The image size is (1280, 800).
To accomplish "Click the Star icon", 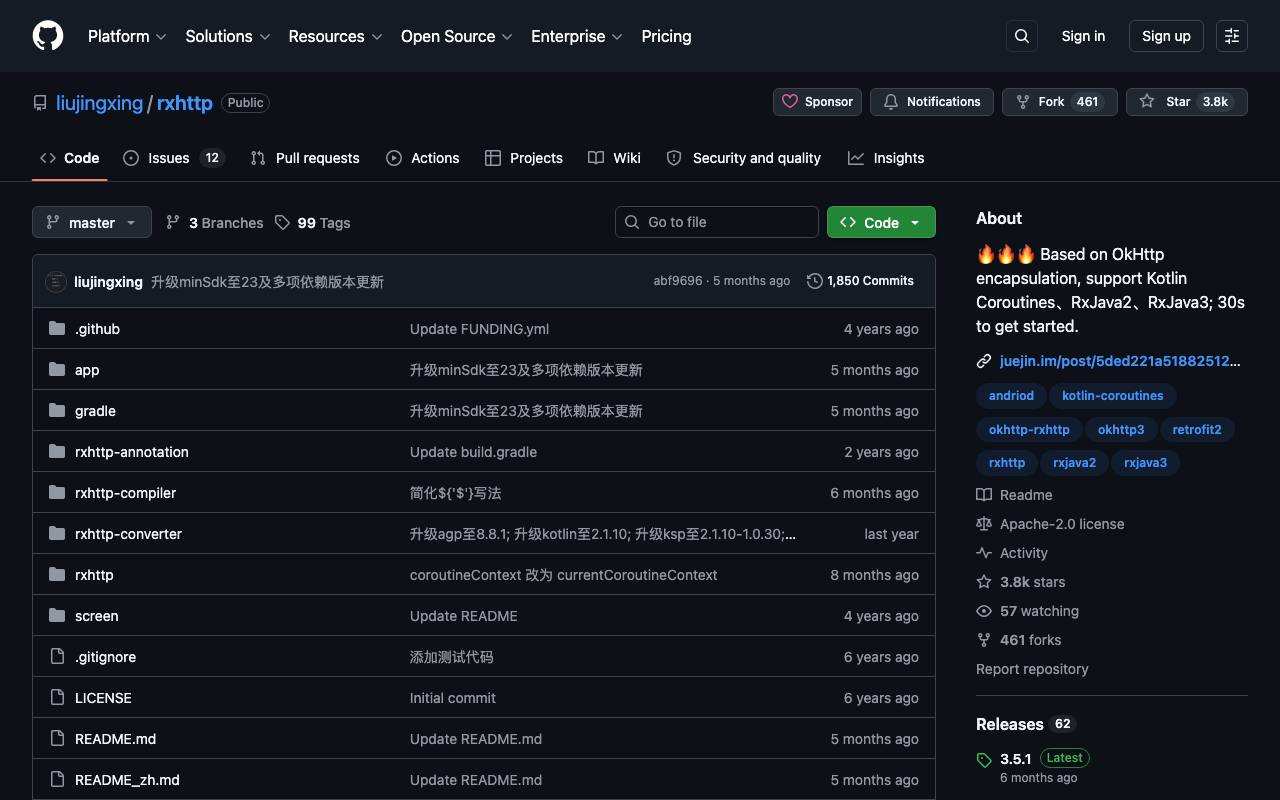I will pos(1147,102).
